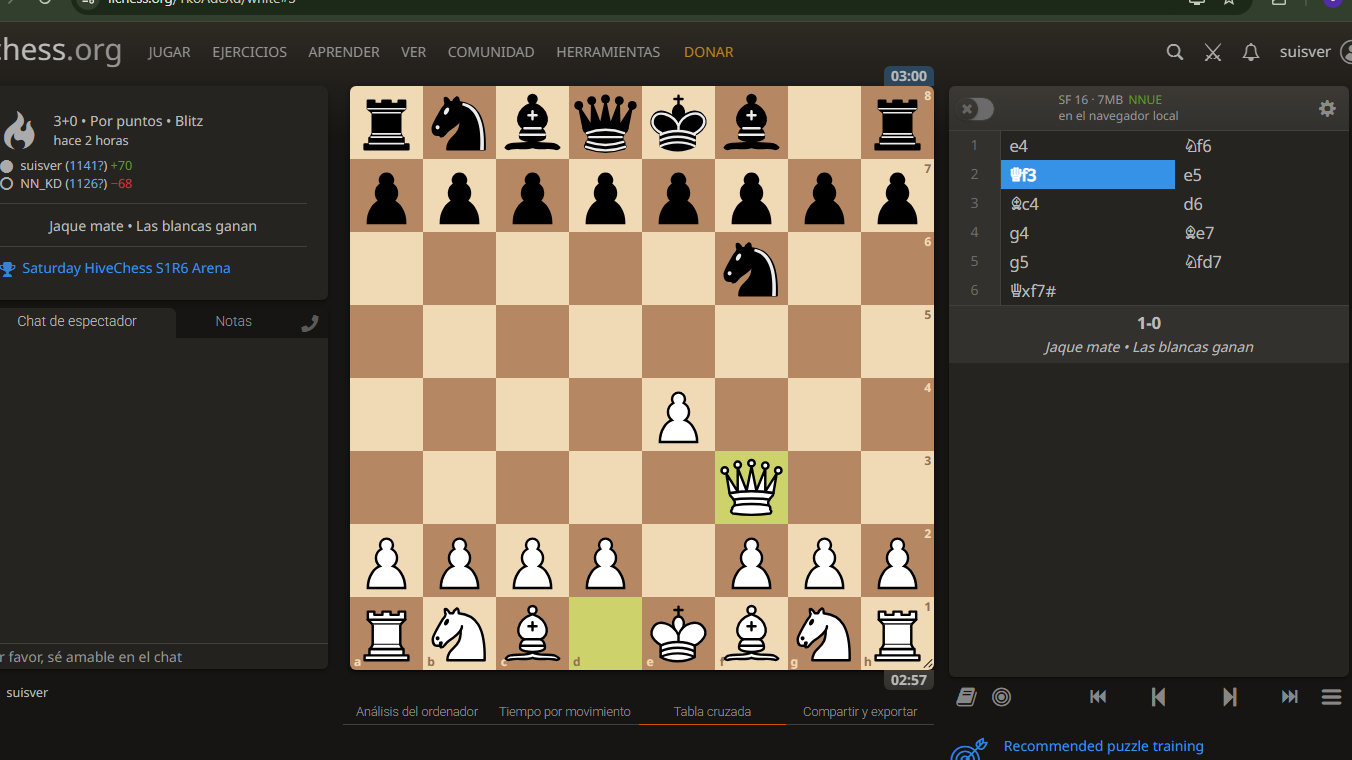Open the search magnifier icon

coord(1175,52)
